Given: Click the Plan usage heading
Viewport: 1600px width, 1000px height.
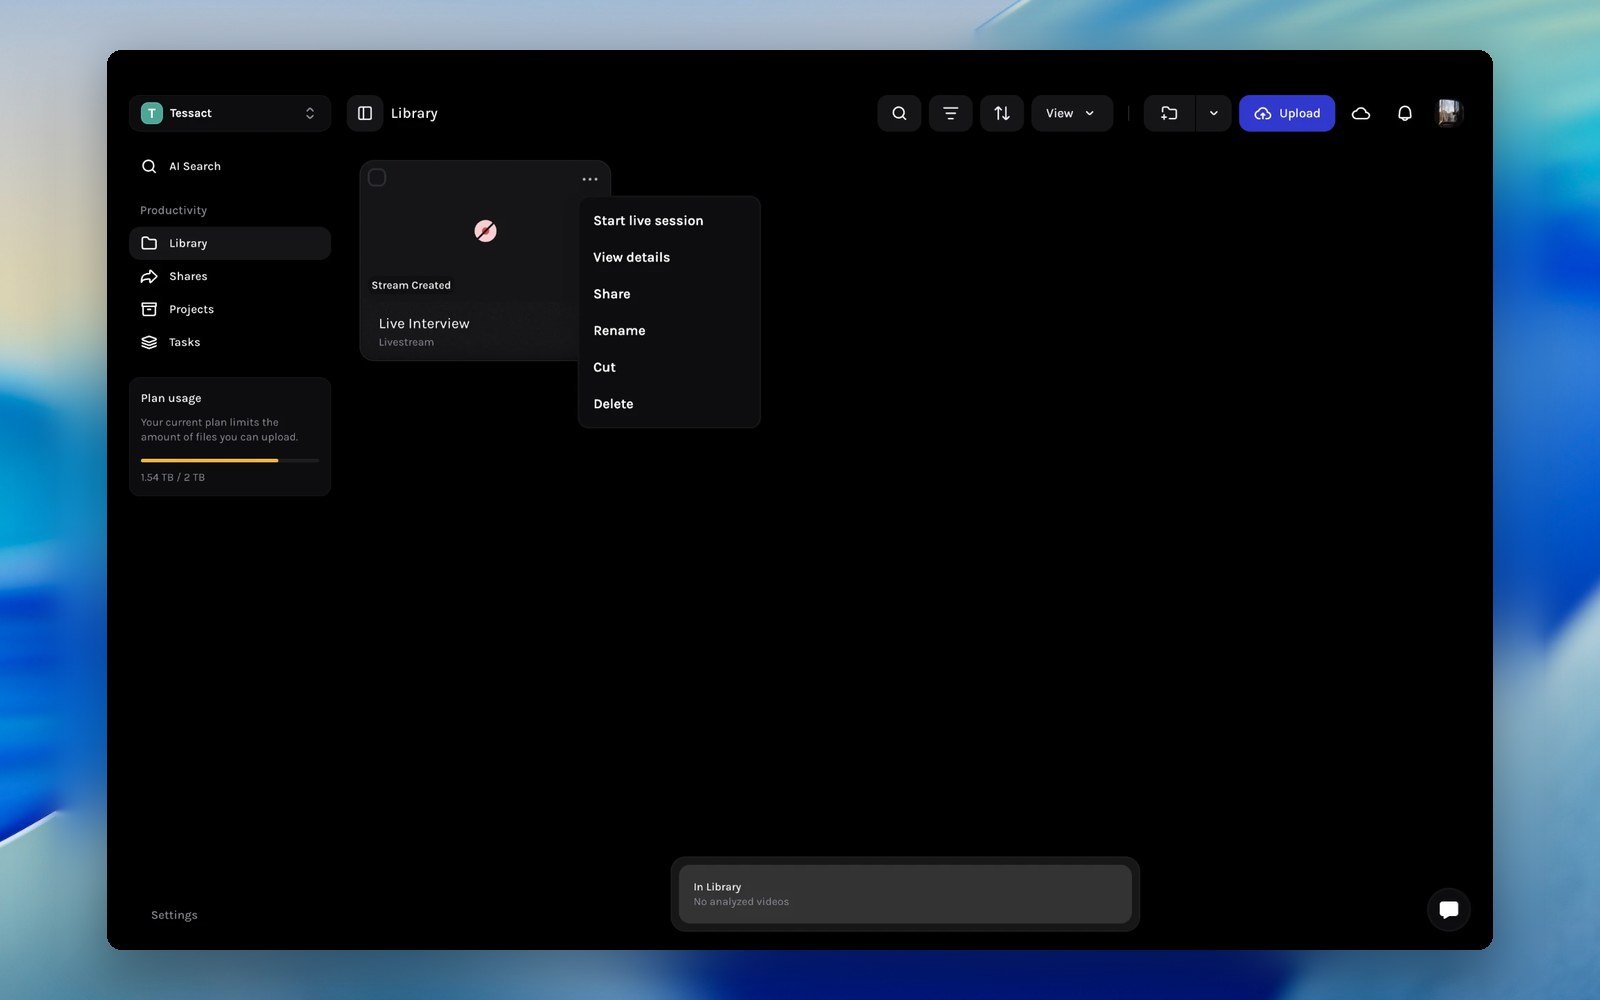Looking at the screenshot, I should click(171, 398).
